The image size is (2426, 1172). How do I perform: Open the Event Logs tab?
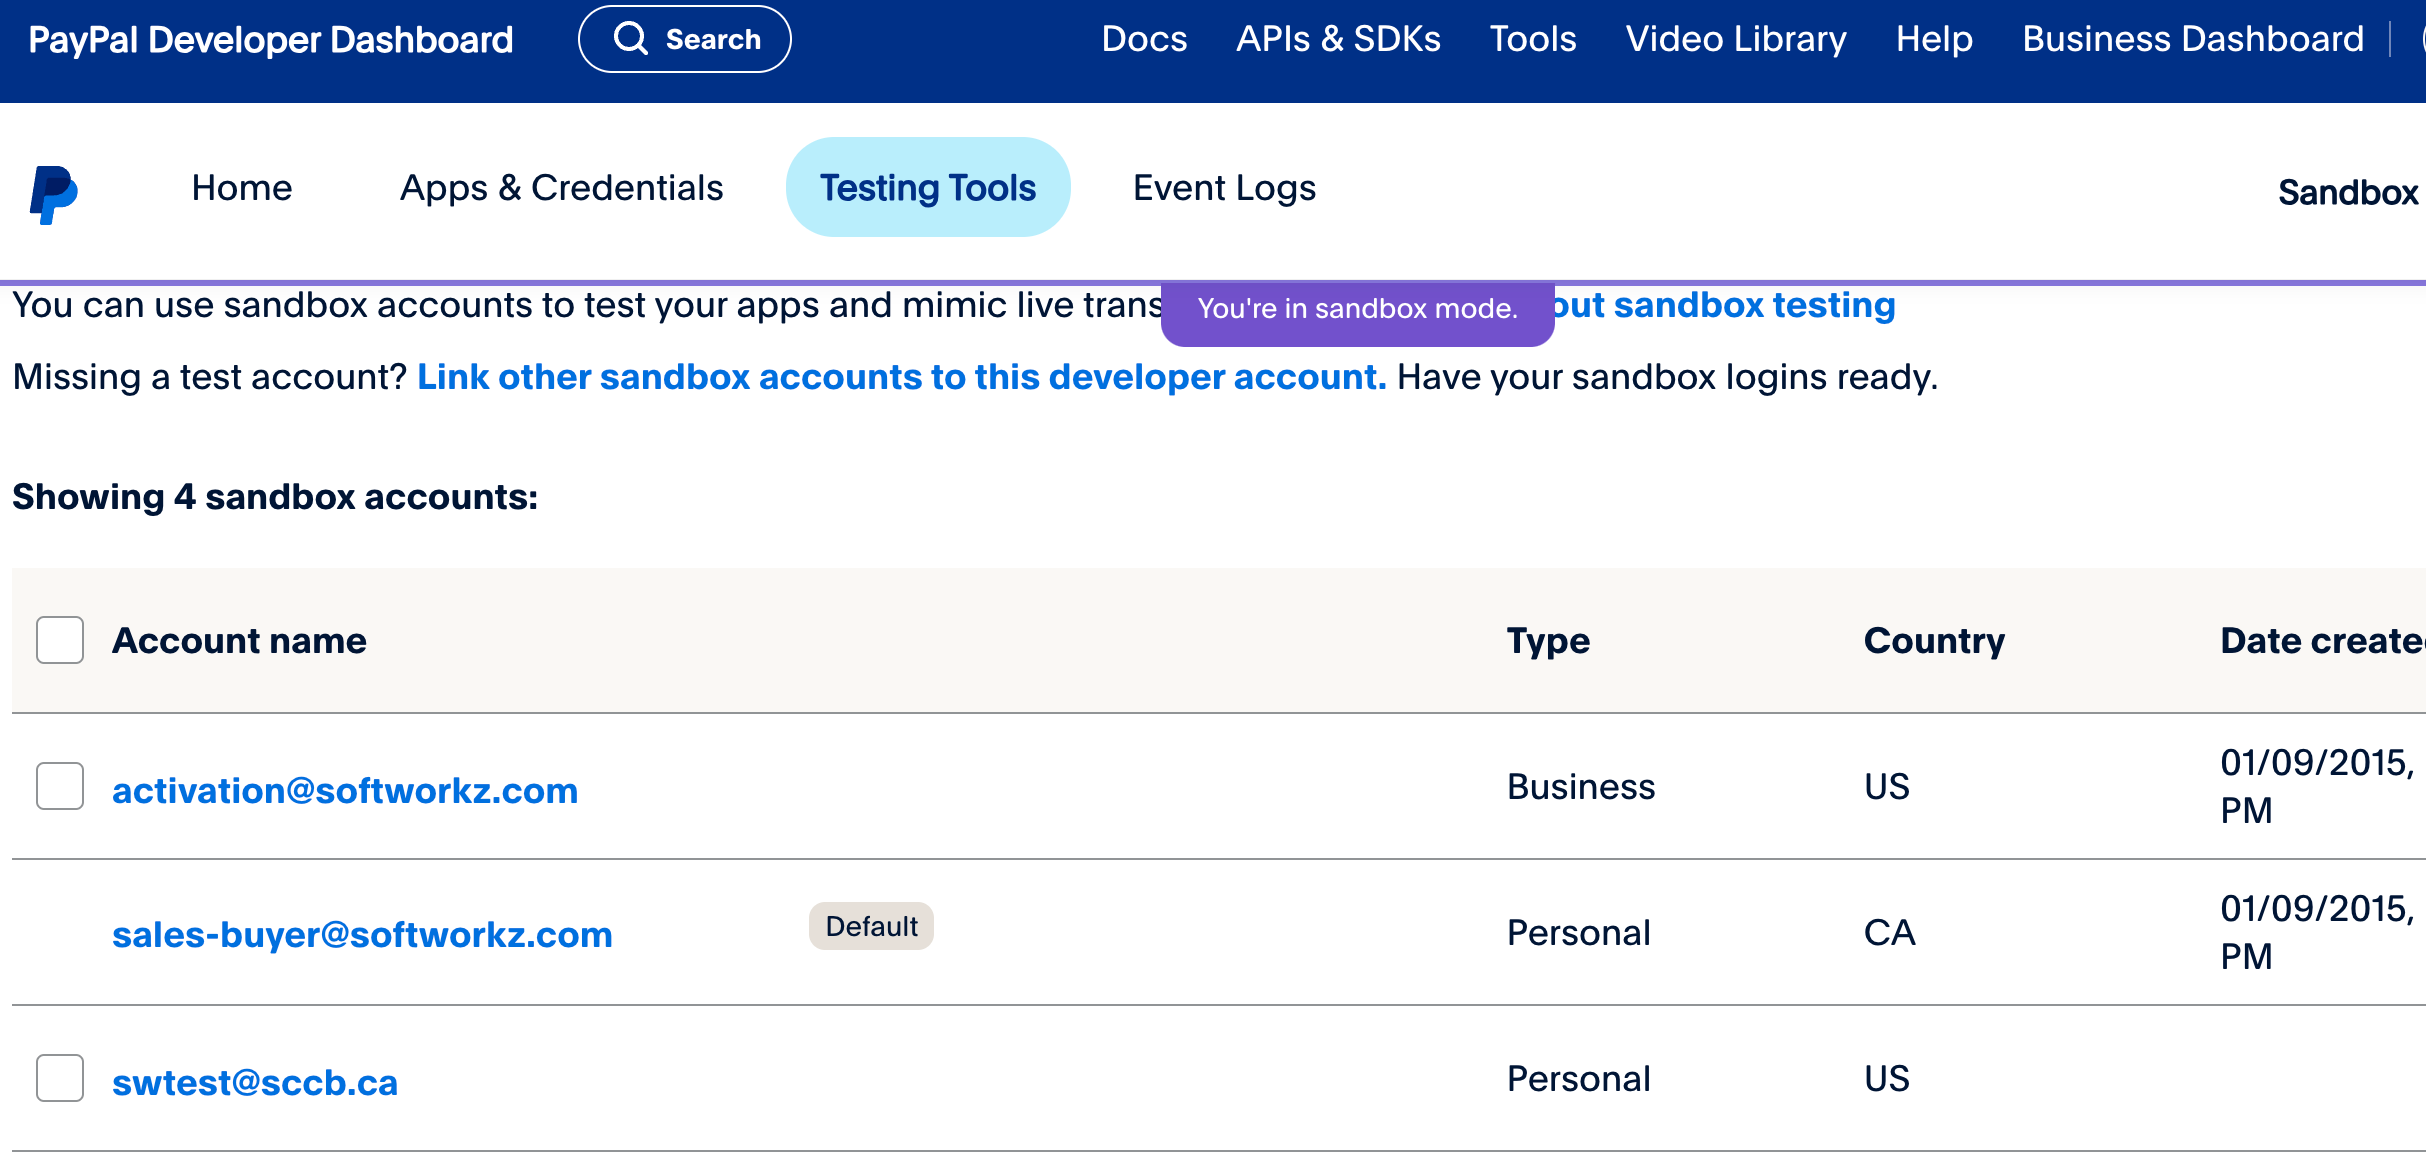click(x=1224, y=187)
